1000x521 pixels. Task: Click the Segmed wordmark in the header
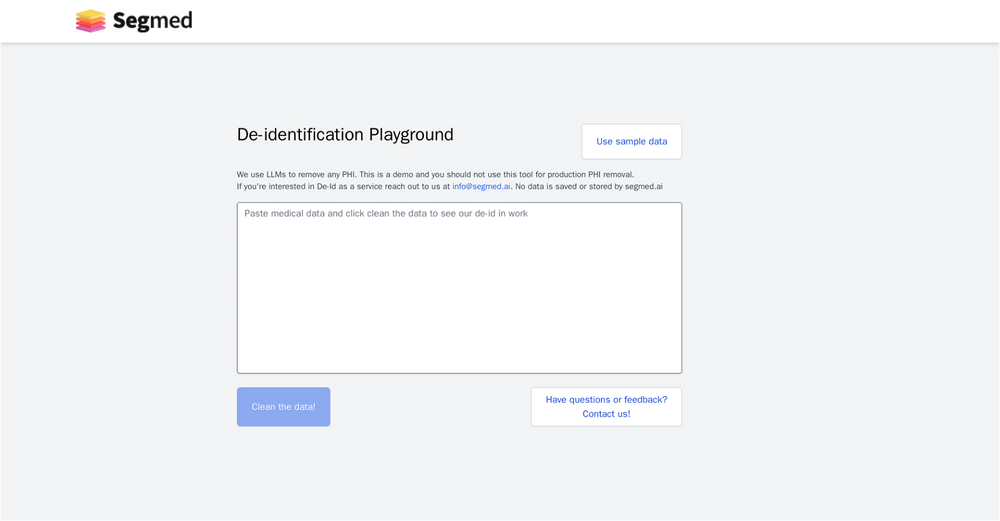click(x=152, y=21)
